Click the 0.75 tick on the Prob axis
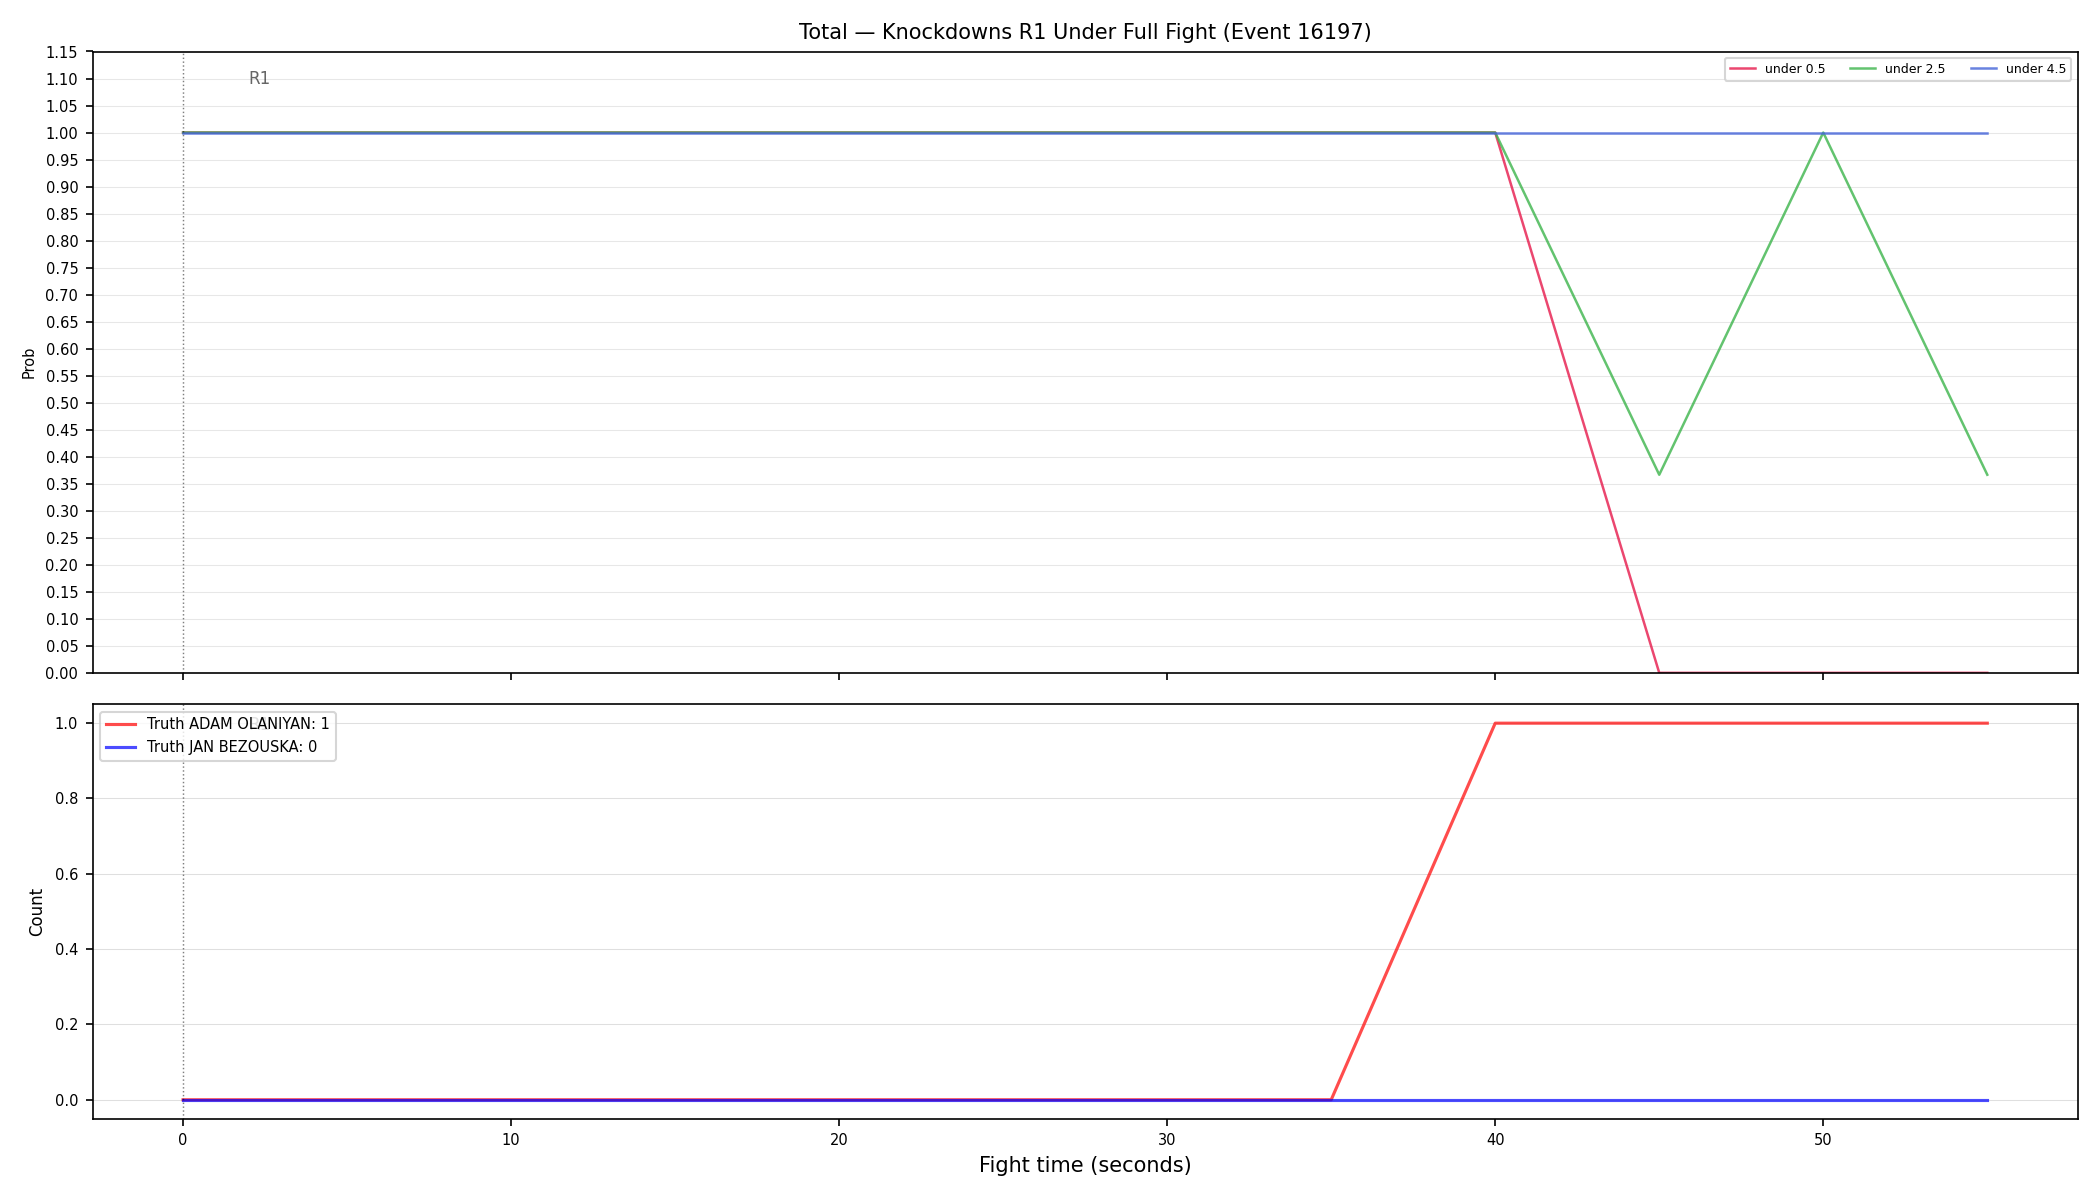2100x1200 pixels. [x=62, y=268]
